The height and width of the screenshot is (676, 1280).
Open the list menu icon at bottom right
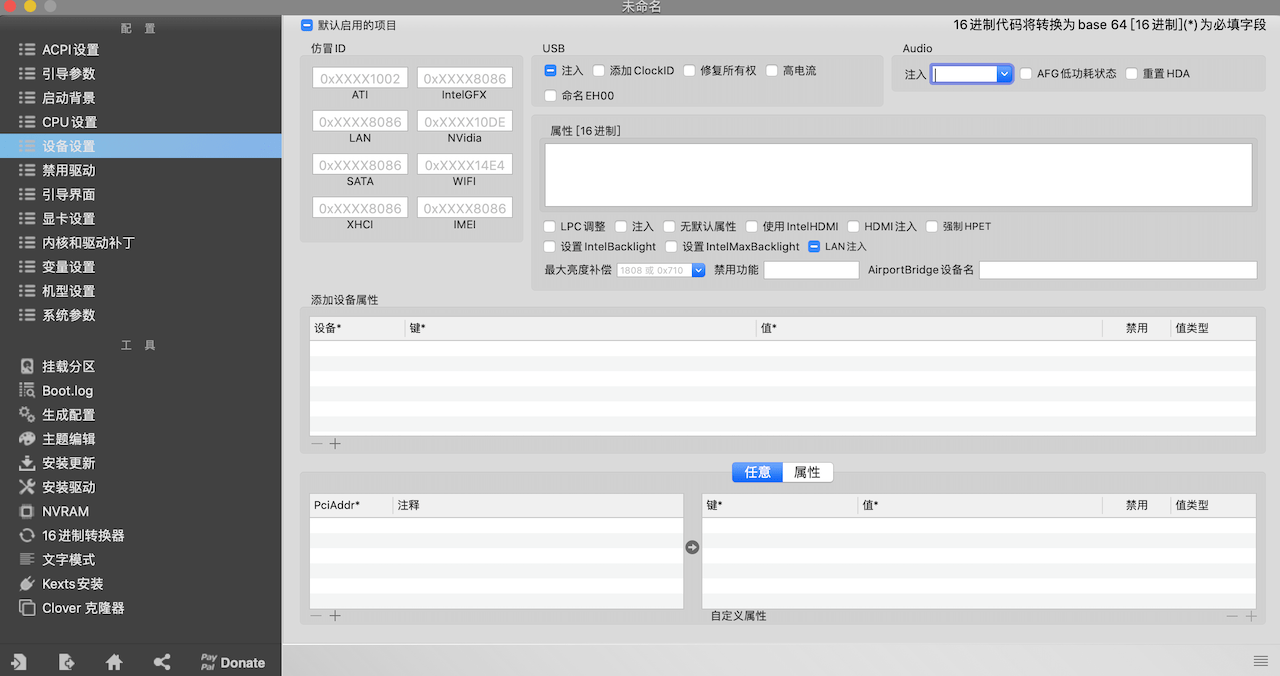[x=1260, y=661]
